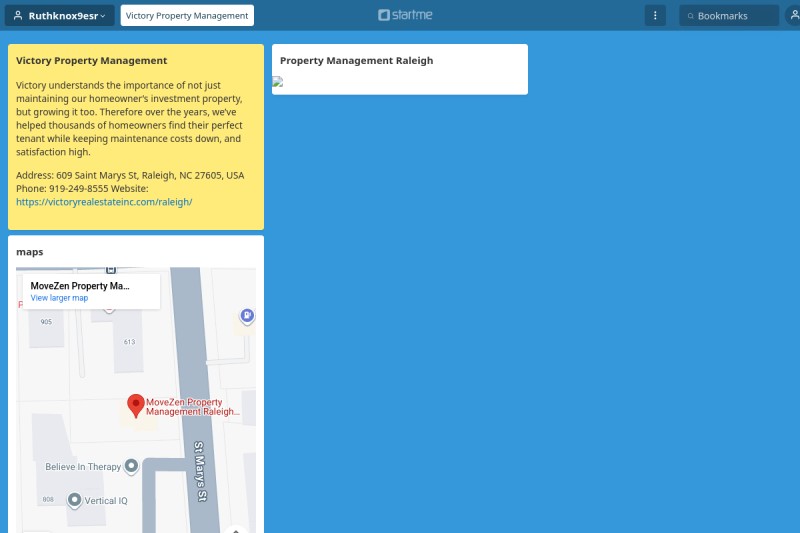Click the MoveZen Property Ma... map card title
Image resolution: width=800 pixels, height=533 pixels.
(x=80, y=286)
